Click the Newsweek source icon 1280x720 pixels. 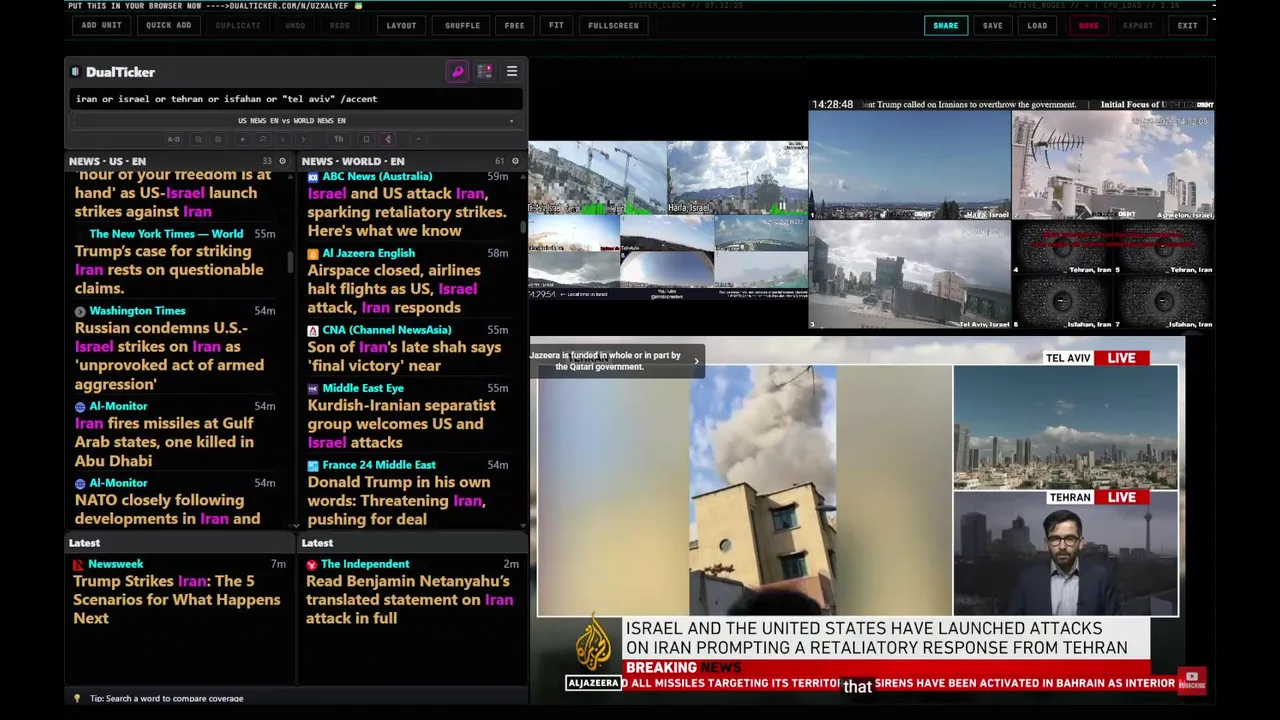click(78, 564)
